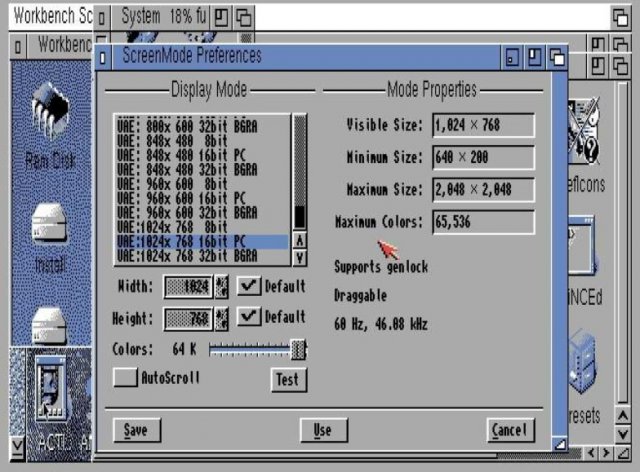Click the Test button
This screenshot has width=640, height=472.
(289, 380)
